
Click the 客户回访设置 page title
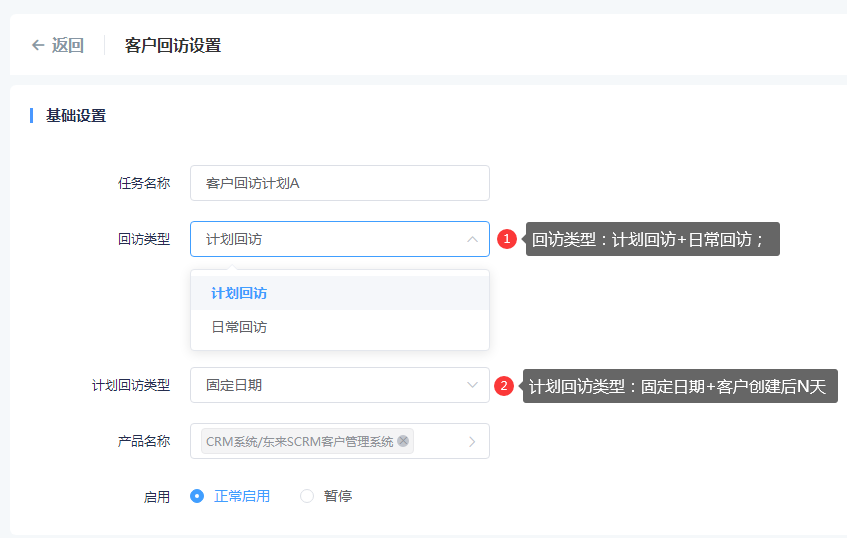pyautogui.click(x=173, y=45)
